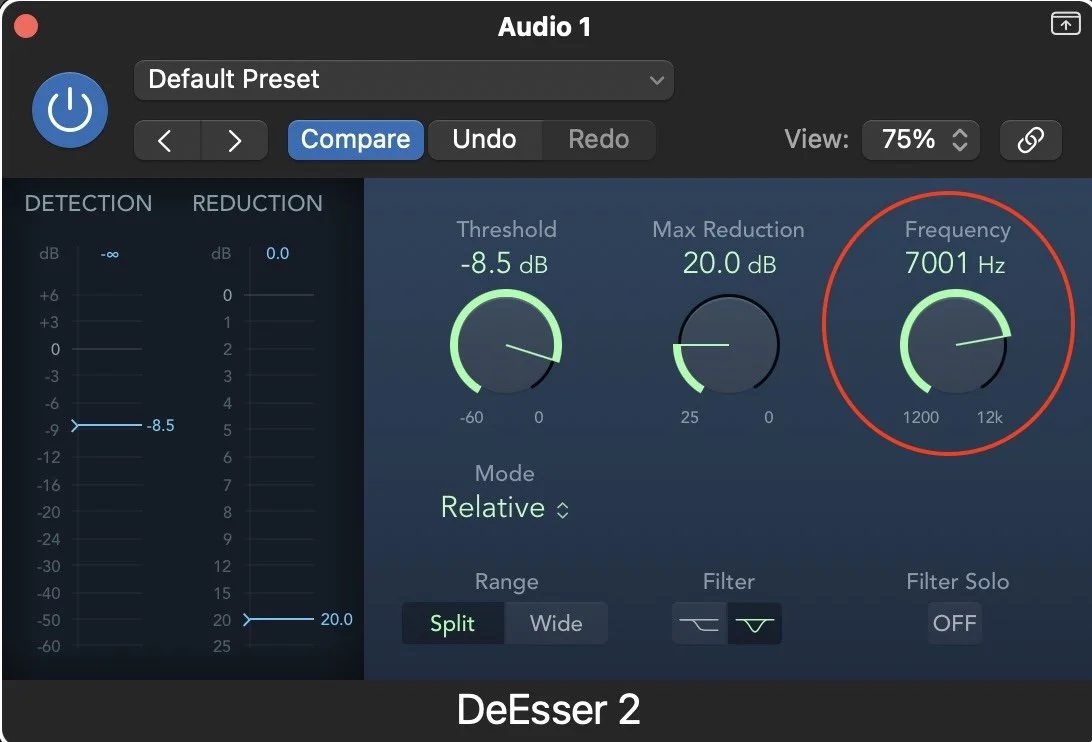Load the next preset with right arrow
The height and width of the screenshot is (742, 1092).
tap(234, 140)
